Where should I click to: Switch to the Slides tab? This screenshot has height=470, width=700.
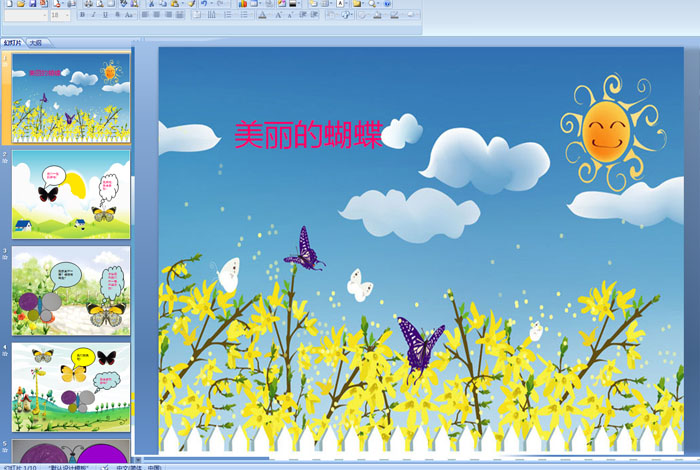(x=12, y=43)
